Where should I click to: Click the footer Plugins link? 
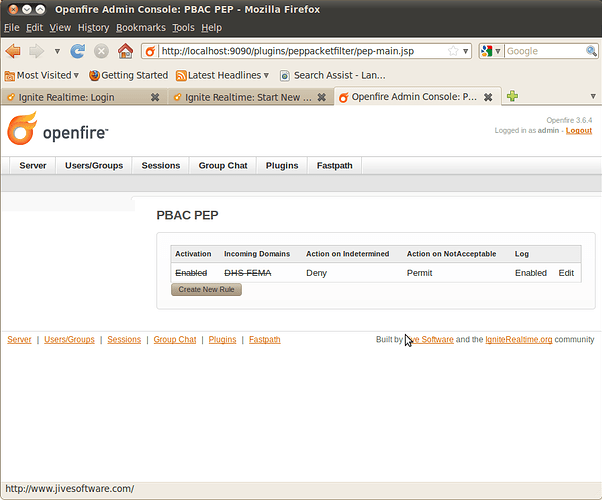pyautogui.click(x=222, y=339)
